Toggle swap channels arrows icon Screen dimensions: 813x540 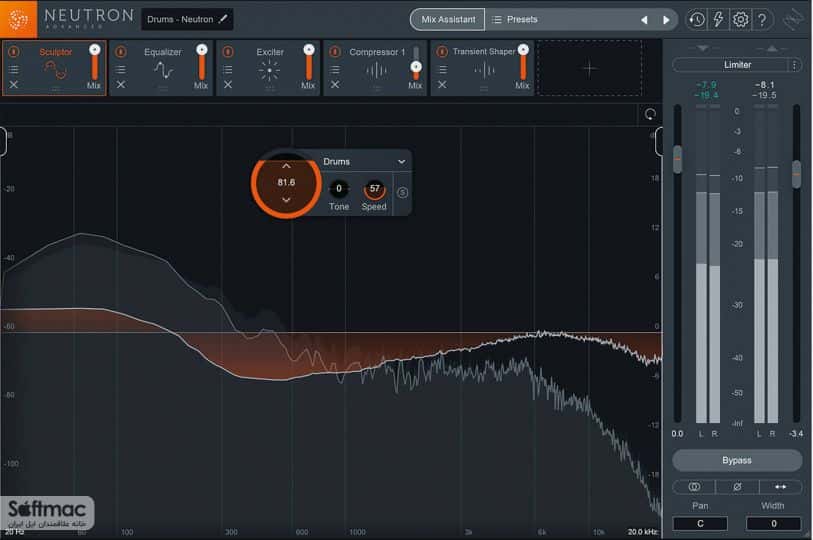click(780, 487)
